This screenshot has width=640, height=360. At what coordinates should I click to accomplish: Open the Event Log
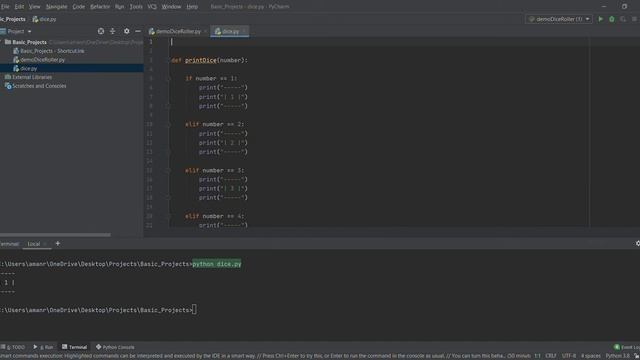tap(627, 347)
